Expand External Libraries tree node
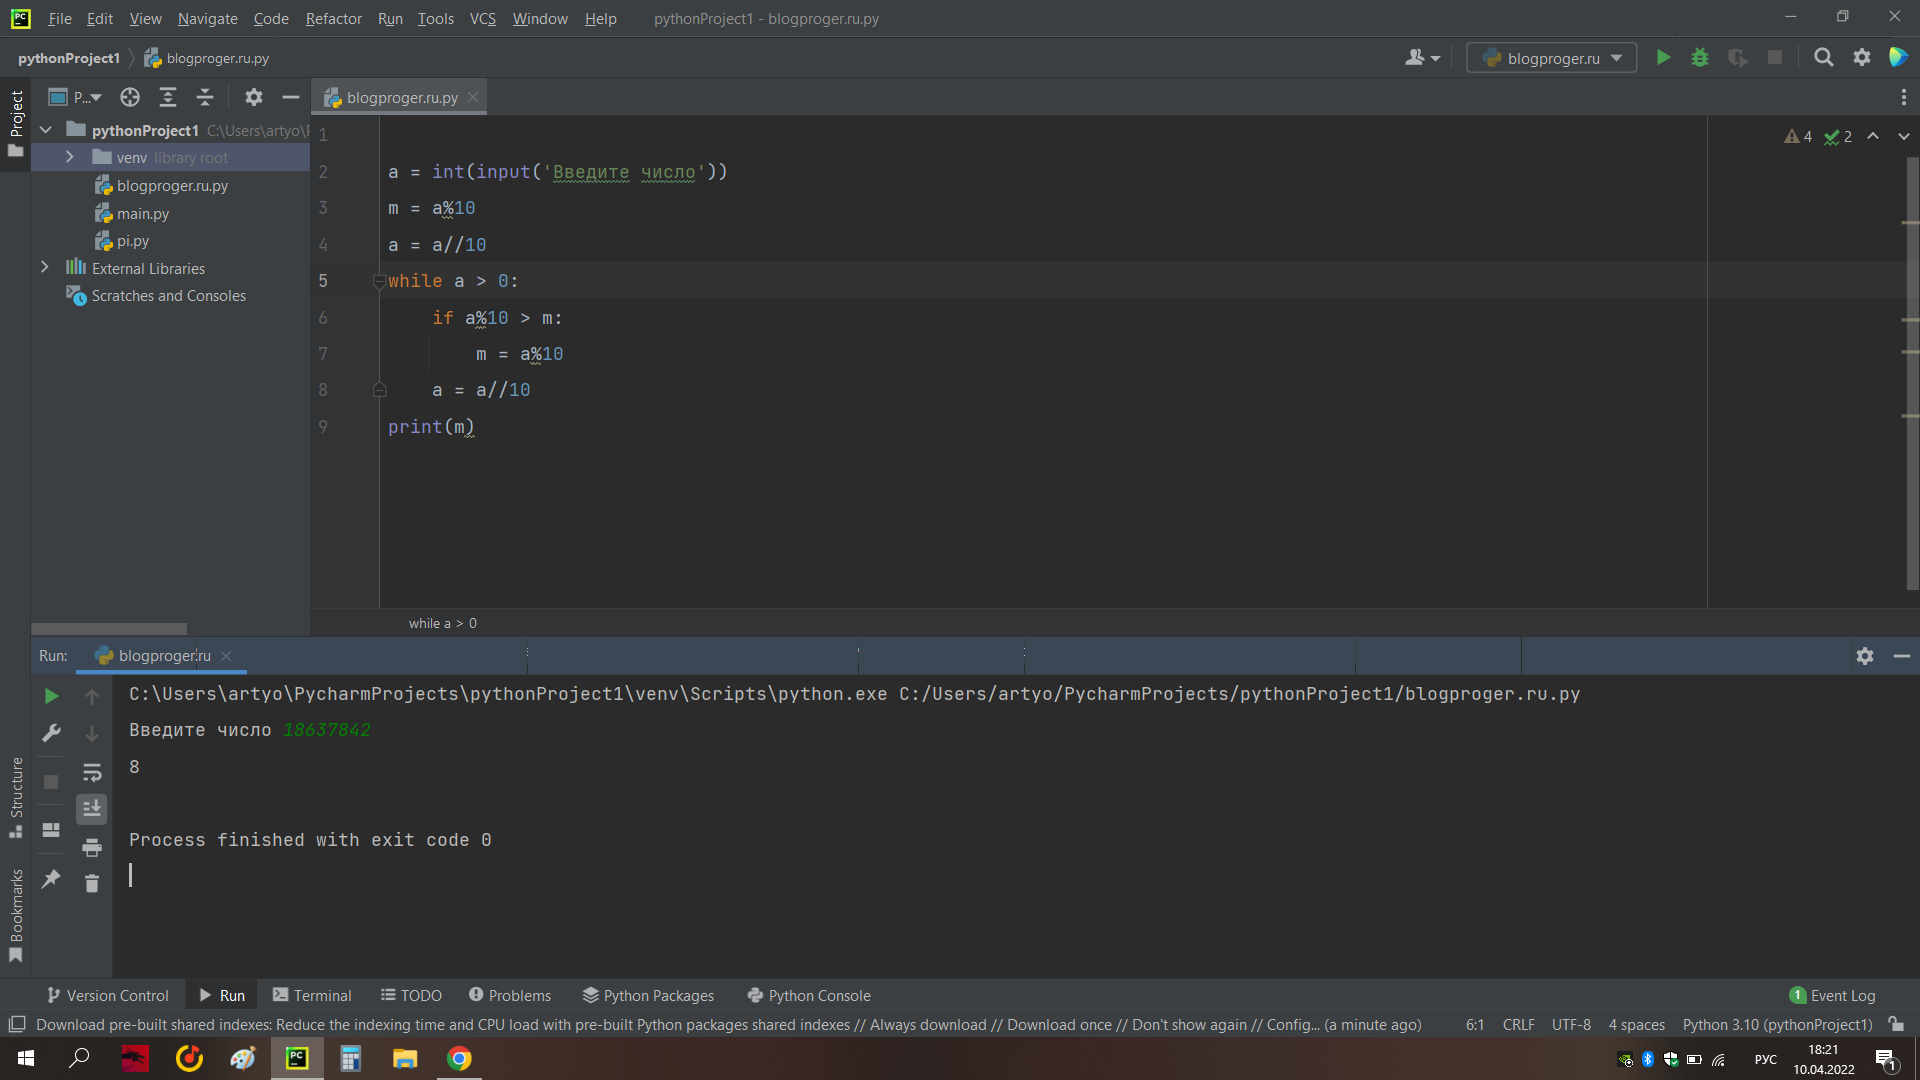 pos(45,267)
